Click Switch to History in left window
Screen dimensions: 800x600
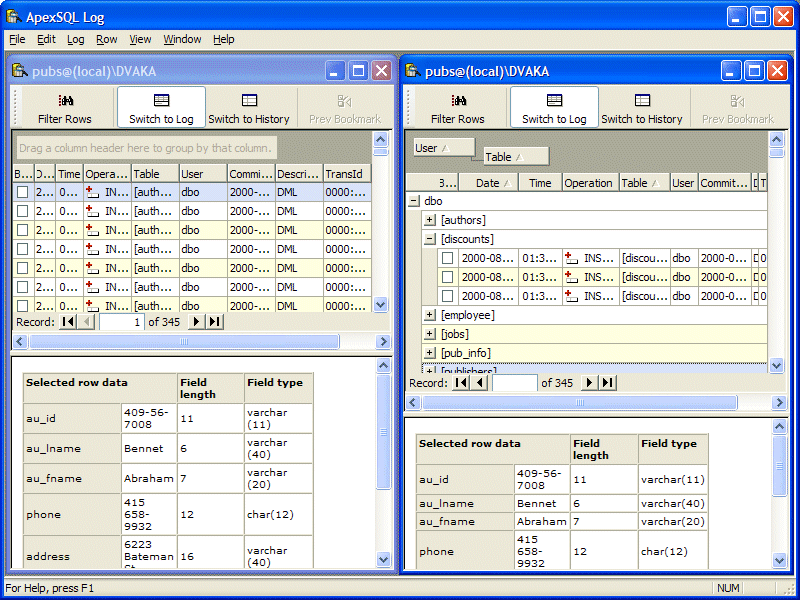click(x=249, y=109)
